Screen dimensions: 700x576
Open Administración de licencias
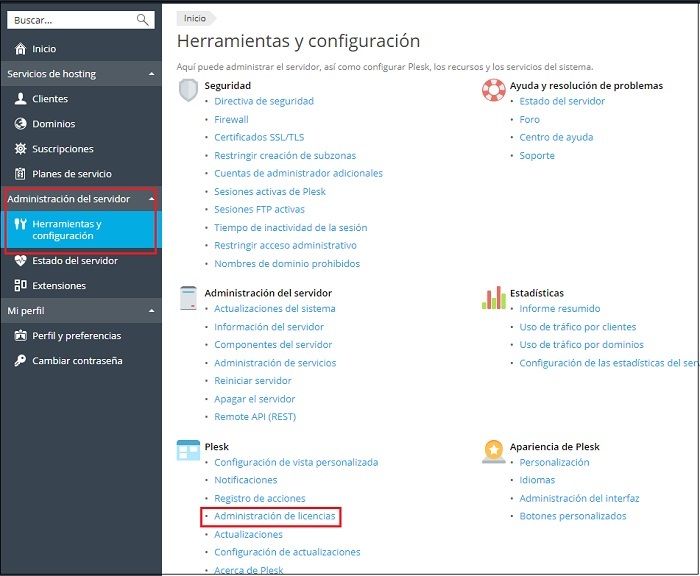[x=275, y=516]
